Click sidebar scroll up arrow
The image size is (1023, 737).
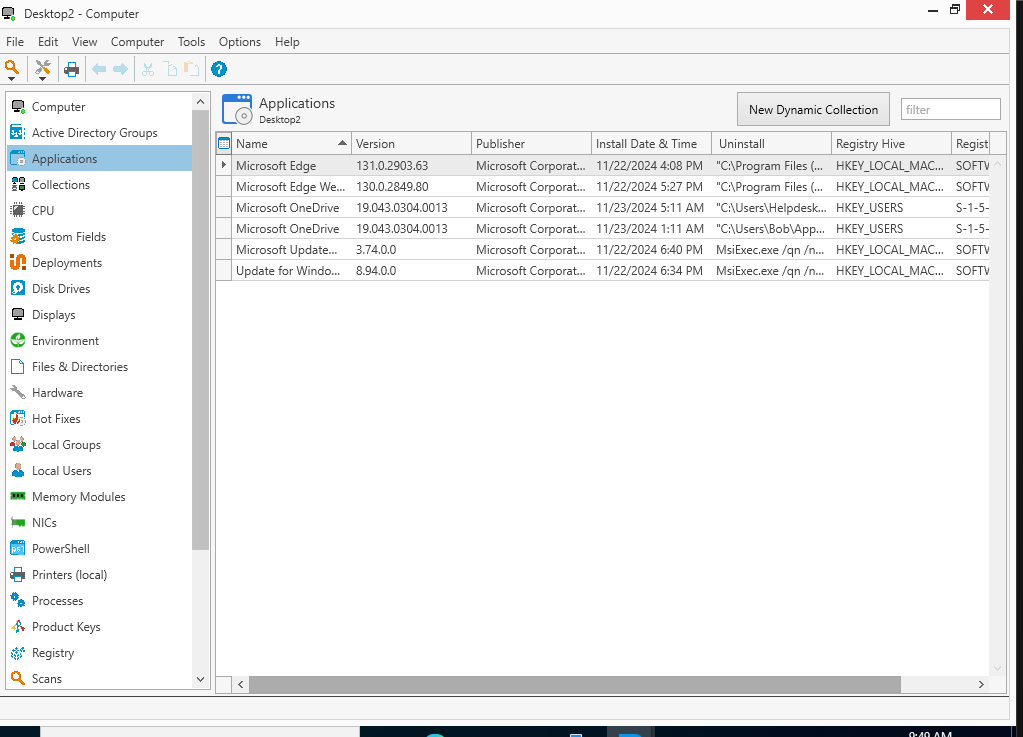[200, 102]
